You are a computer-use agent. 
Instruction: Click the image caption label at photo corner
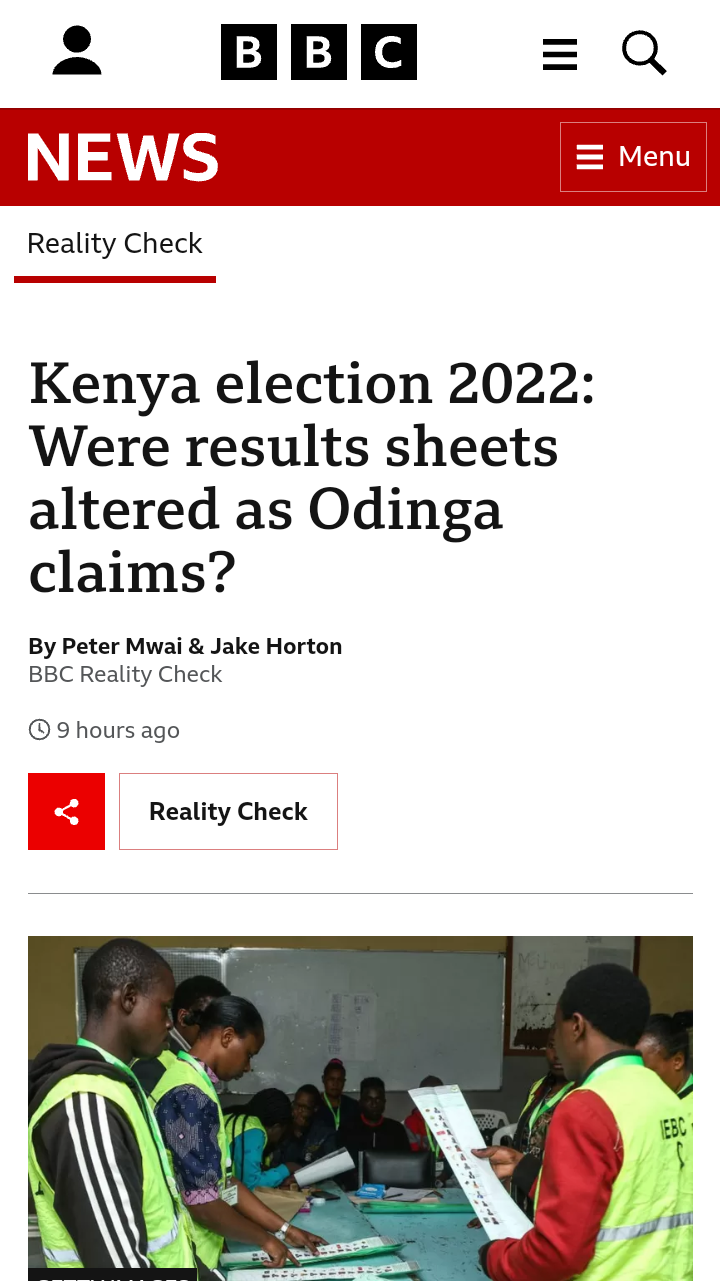[x=112, y=1275]
